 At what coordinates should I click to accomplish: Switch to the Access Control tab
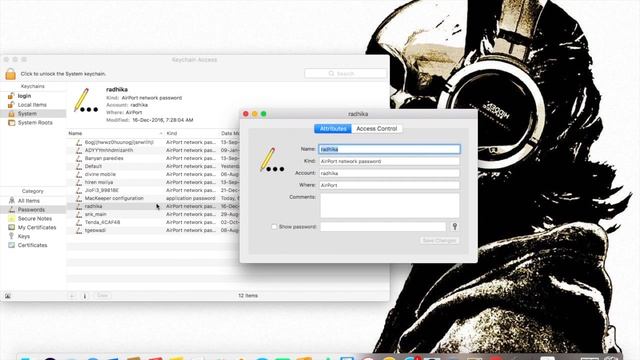376,129
